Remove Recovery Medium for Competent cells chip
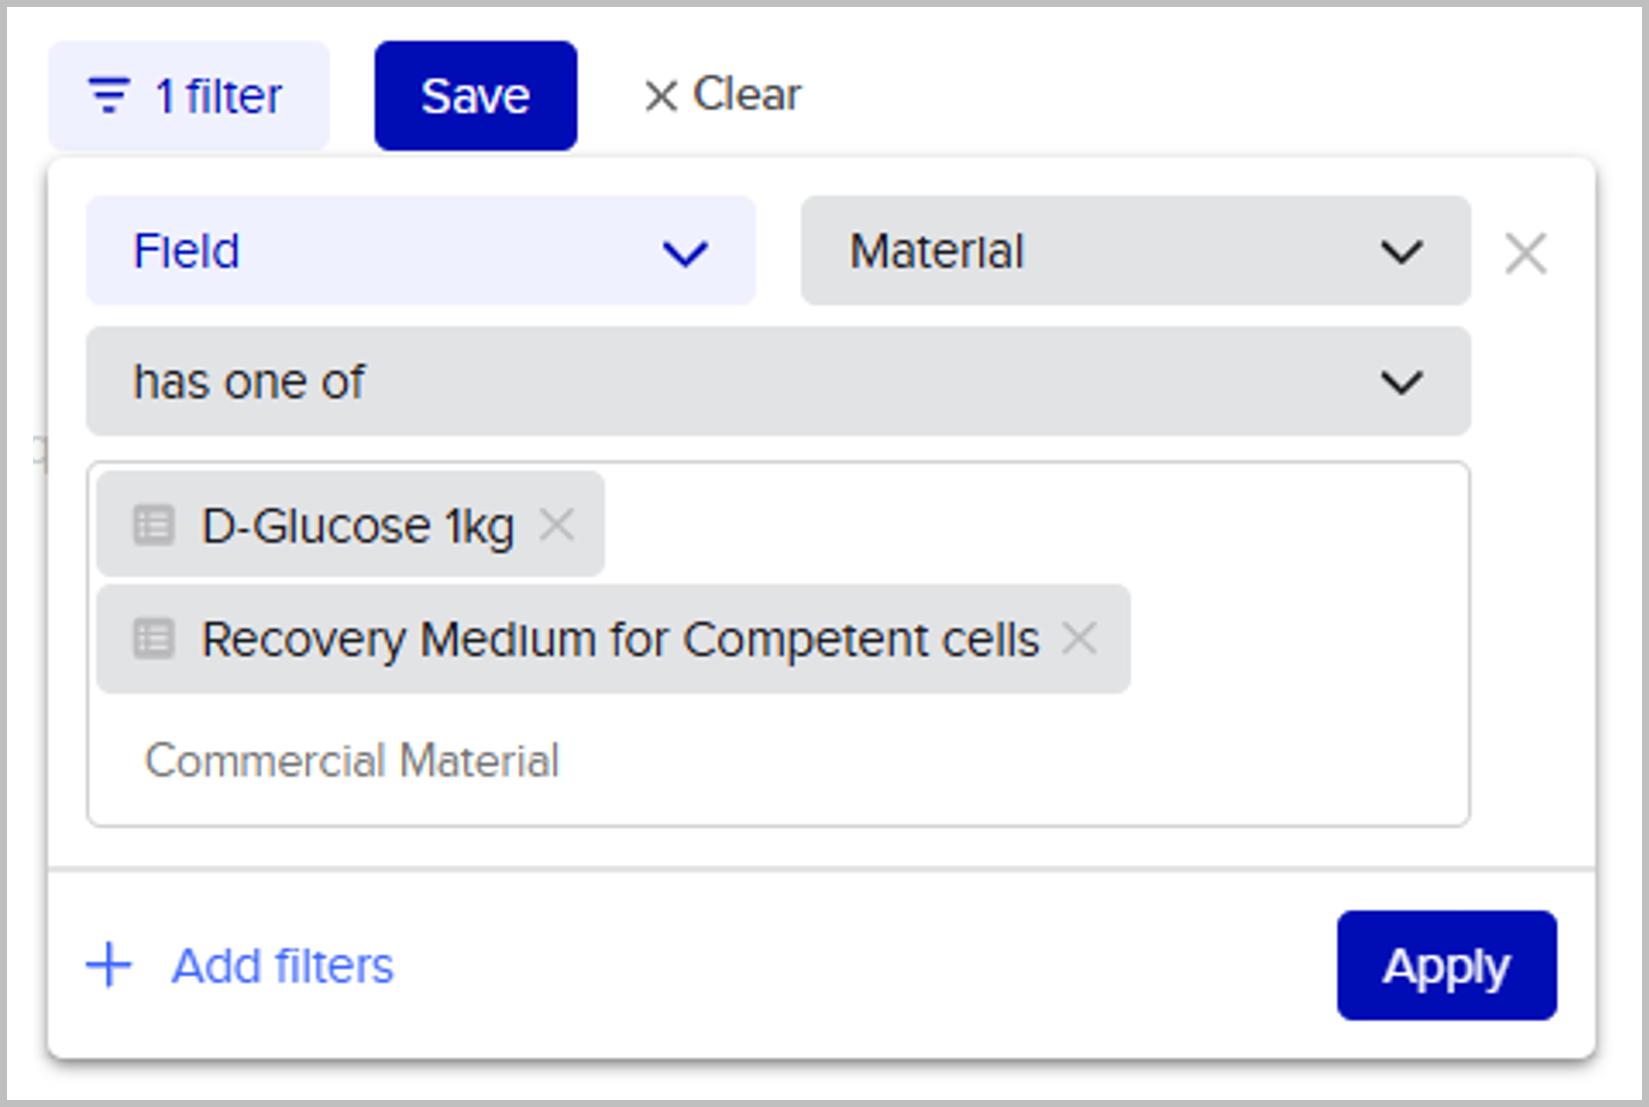Viewport: 1649px width, 1107px height. pos(1080,637)
